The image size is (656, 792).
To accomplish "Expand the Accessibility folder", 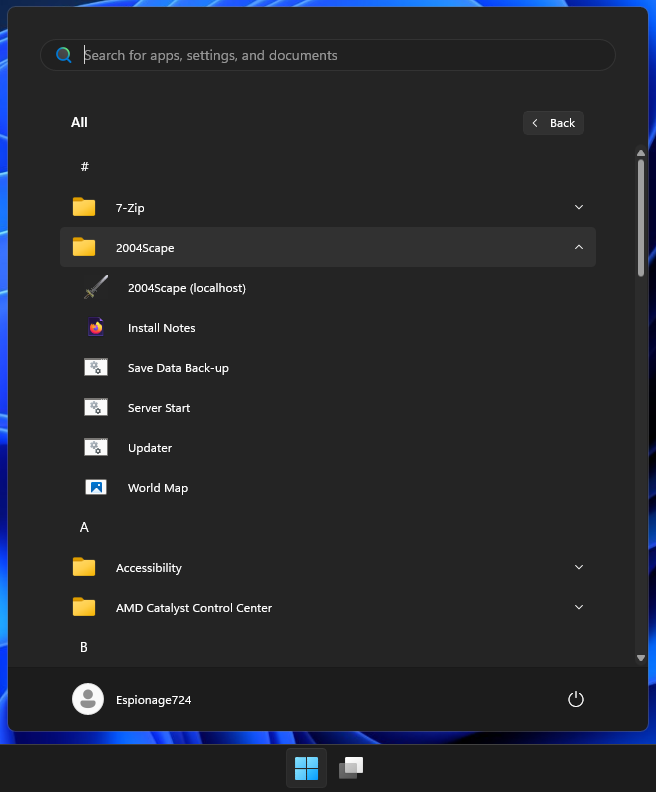I will pyautogui.click(x=578, y=567).
